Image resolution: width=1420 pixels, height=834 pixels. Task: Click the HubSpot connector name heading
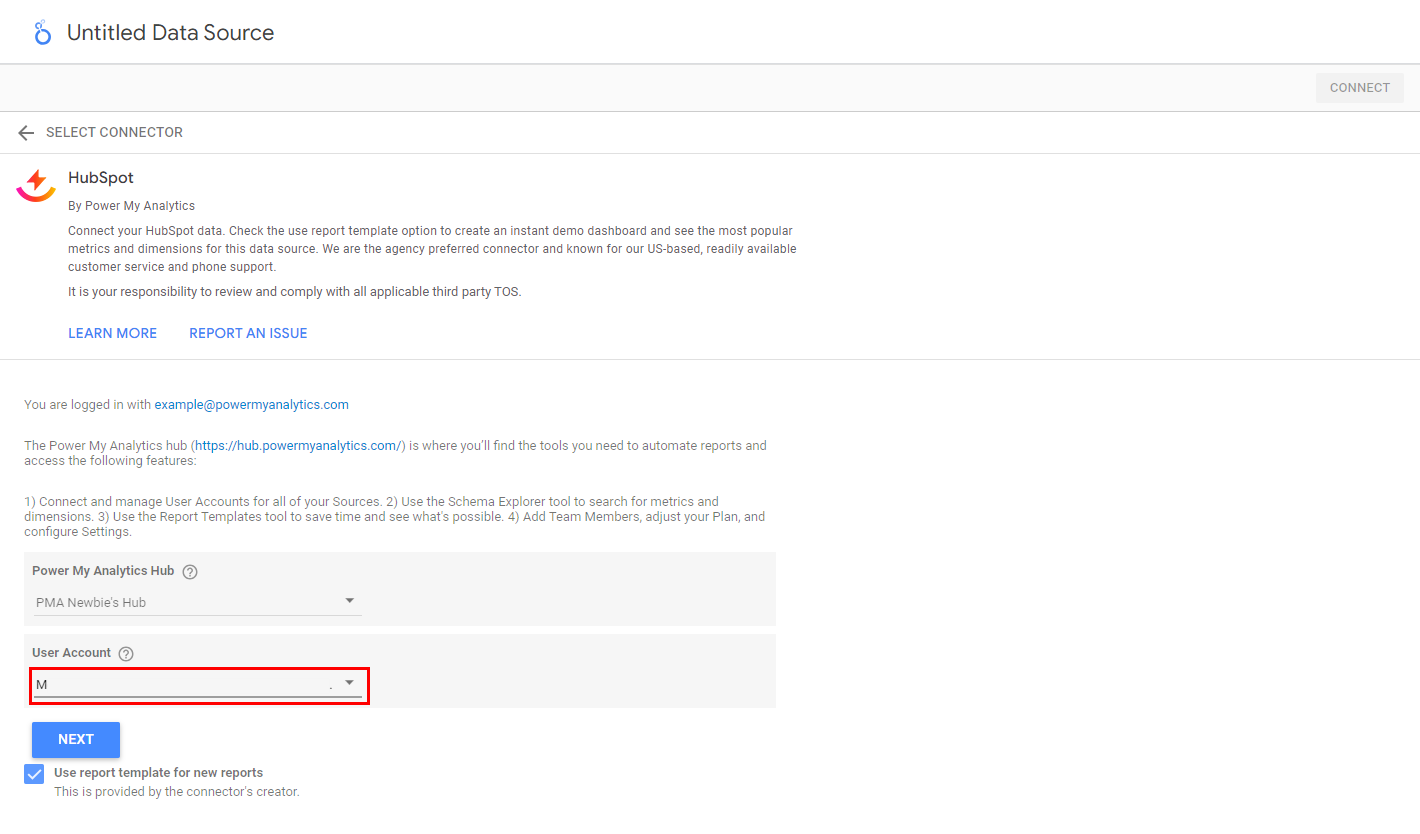point(100,178)
